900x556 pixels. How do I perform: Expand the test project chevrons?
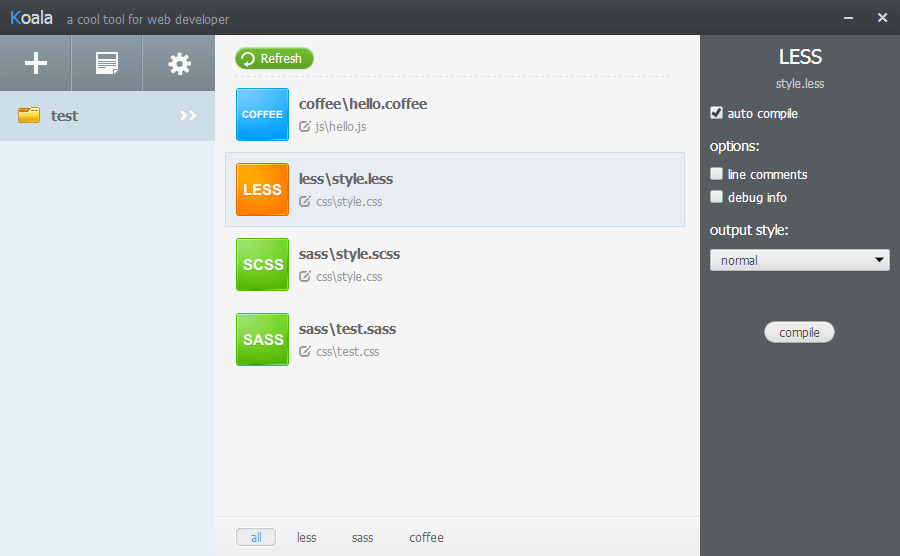point(188,116)
